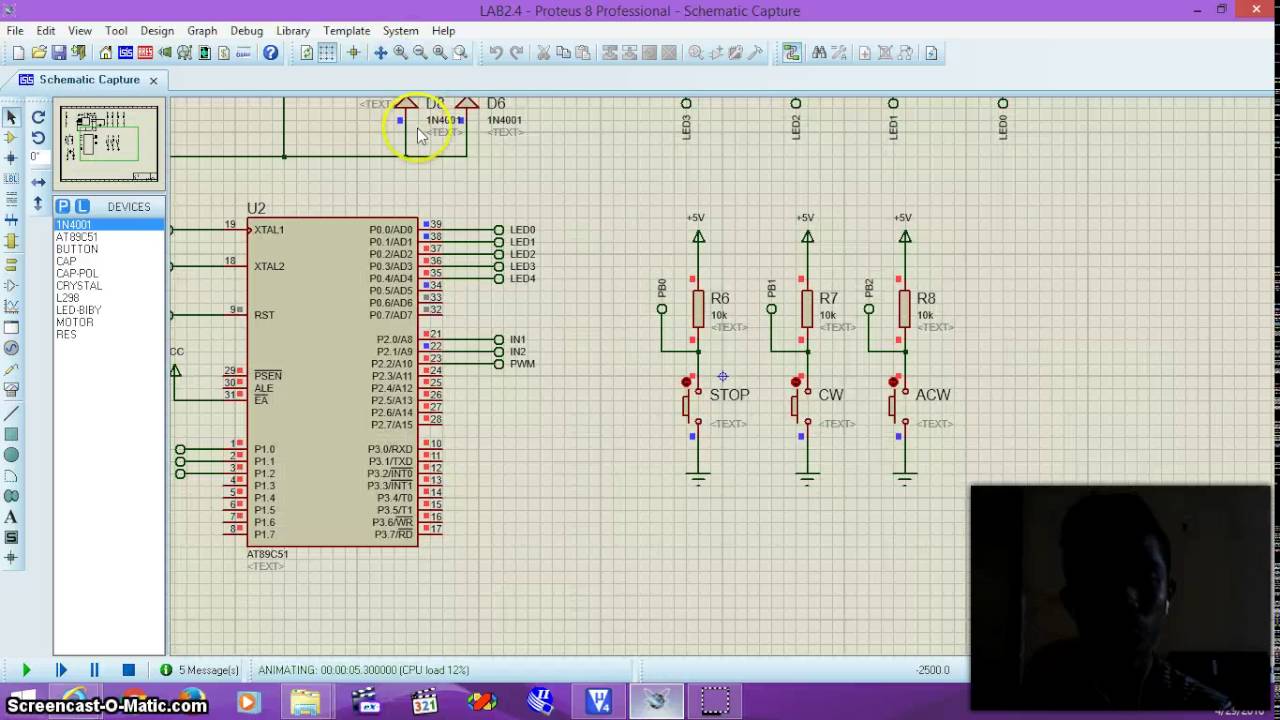Switch to the Schematic Capture tab
The image size is (1280, 720).
(x=88, y=80)
